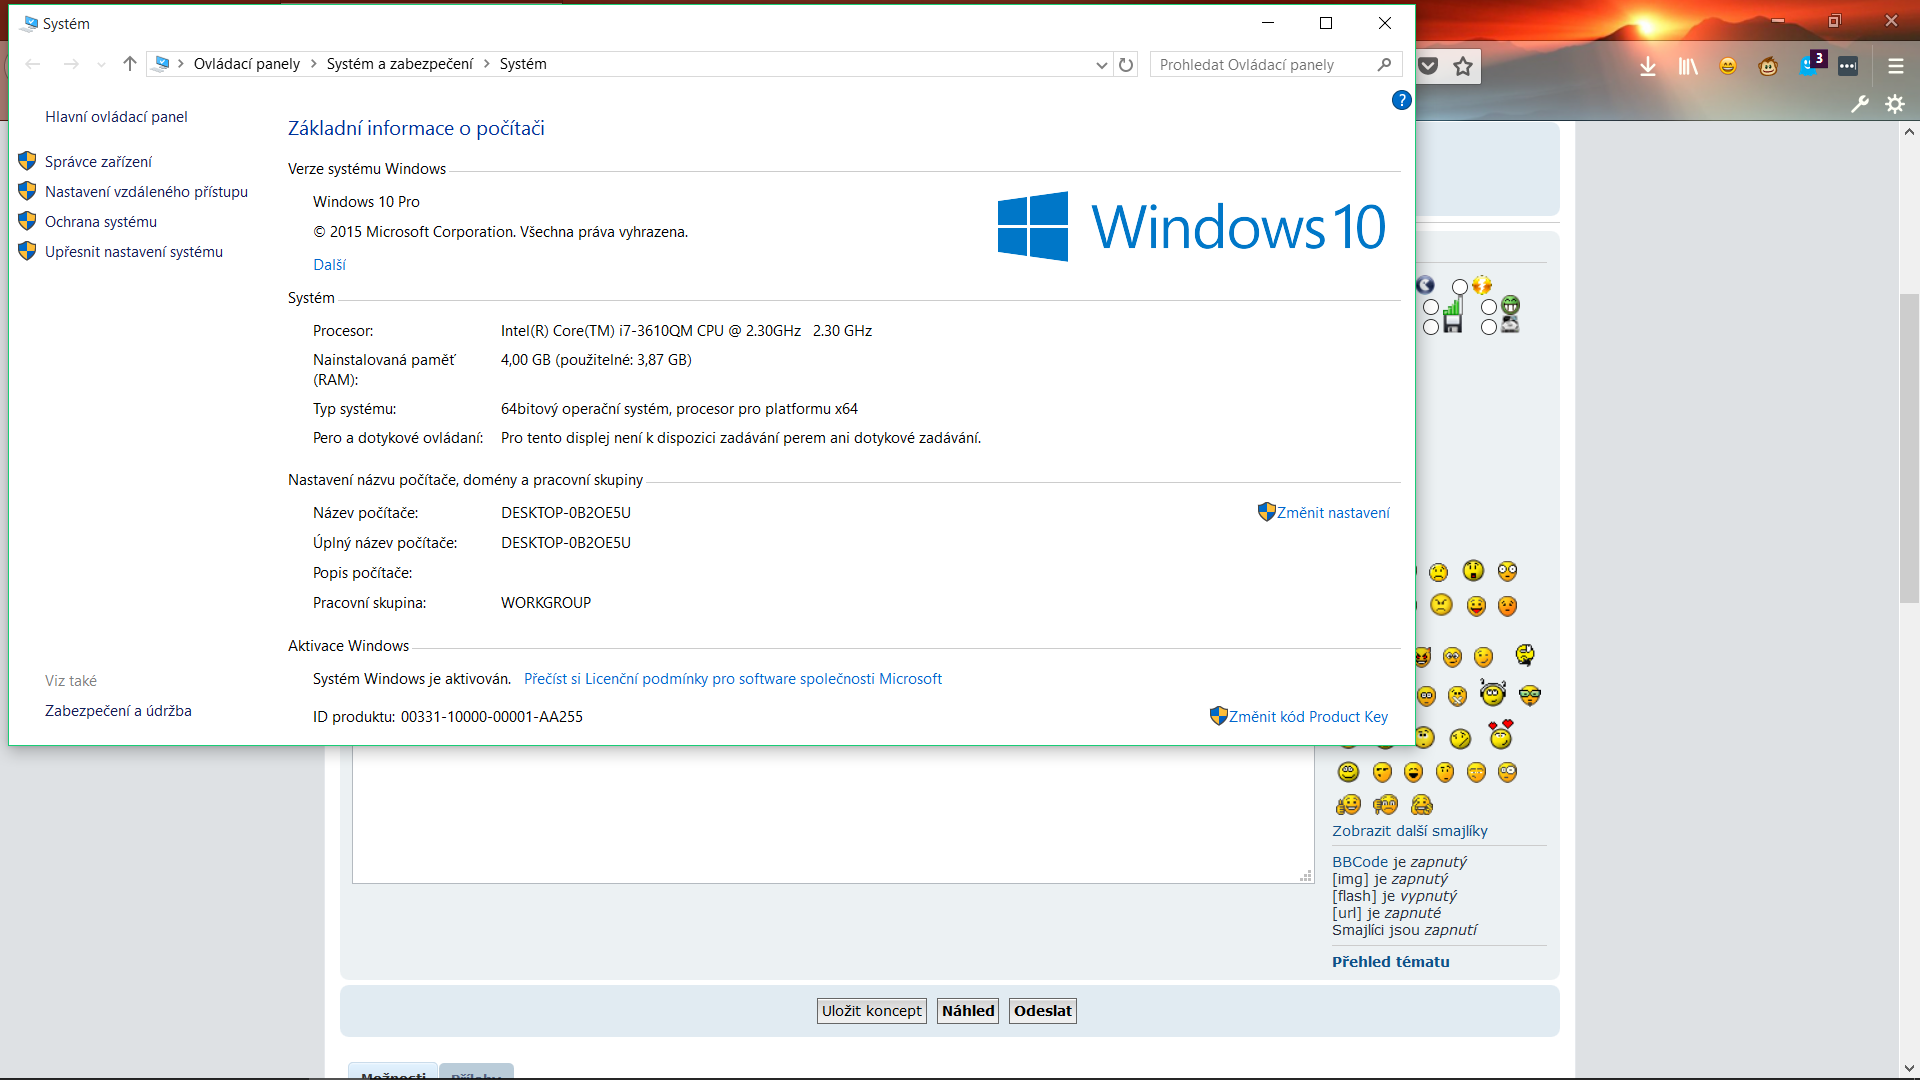Viewport: 1920px width, 1080px height.
Task: Click Změnit nastavení link
Action: coord(1333,513)
